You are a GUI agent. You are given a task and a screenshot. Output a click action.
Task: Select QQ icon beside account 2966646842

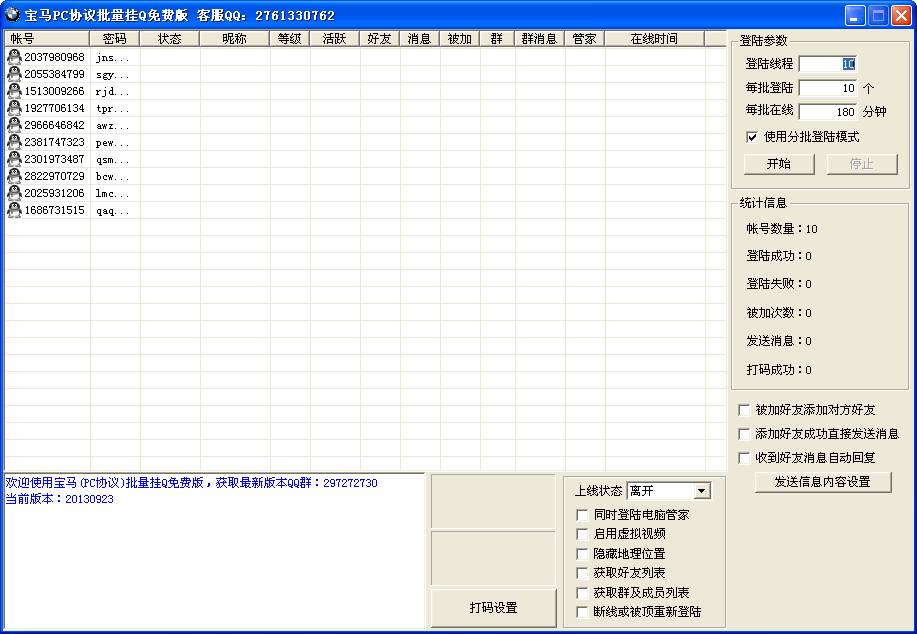(x=14, y=125)
